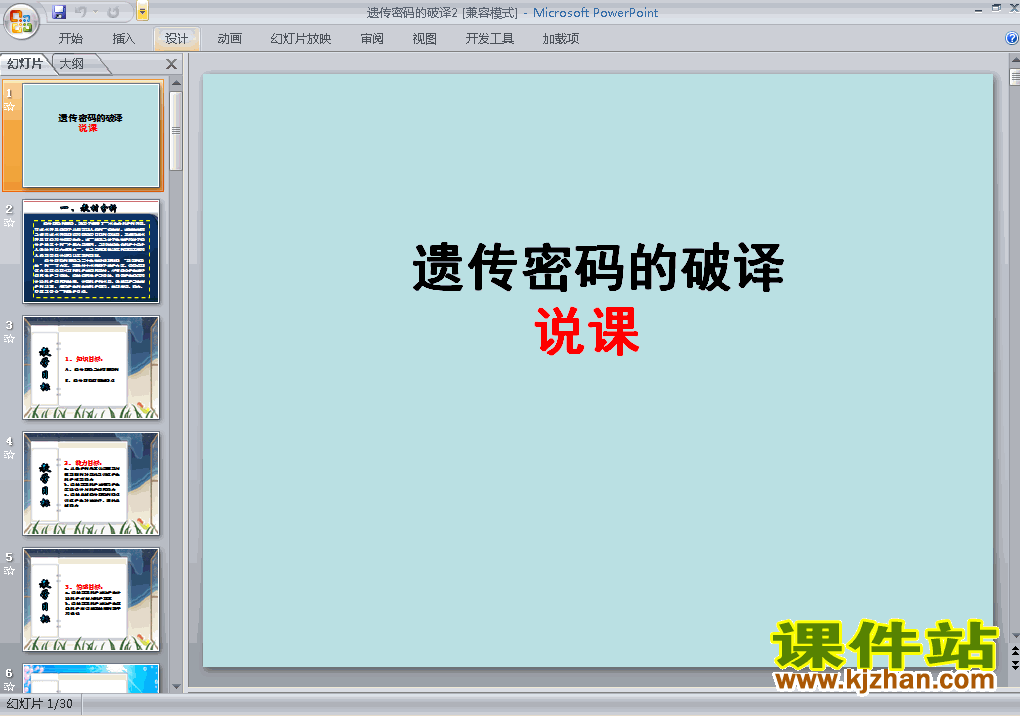Click thumbnail pane scroll up arrow
This screenshot has height=717, width=1020.
(x=176, y=83)
